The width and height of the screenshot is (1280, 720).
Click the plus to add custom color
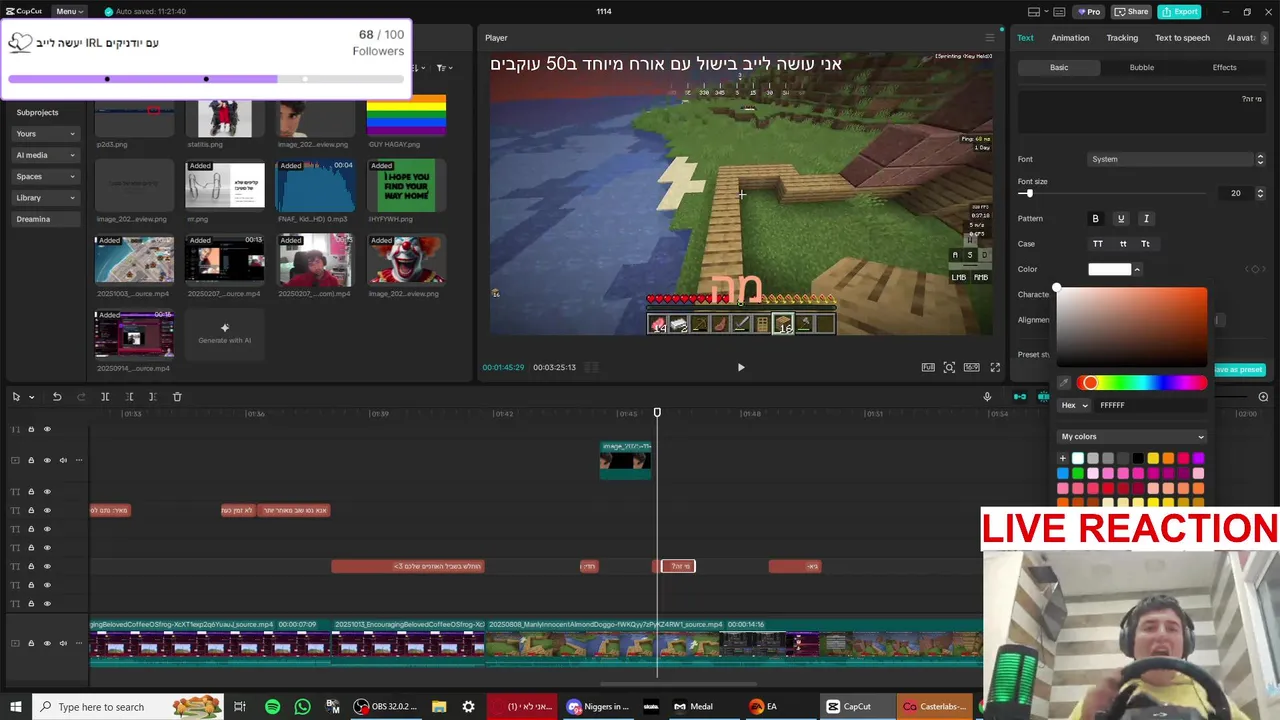pyautogui.click(x=1063, y=458)
